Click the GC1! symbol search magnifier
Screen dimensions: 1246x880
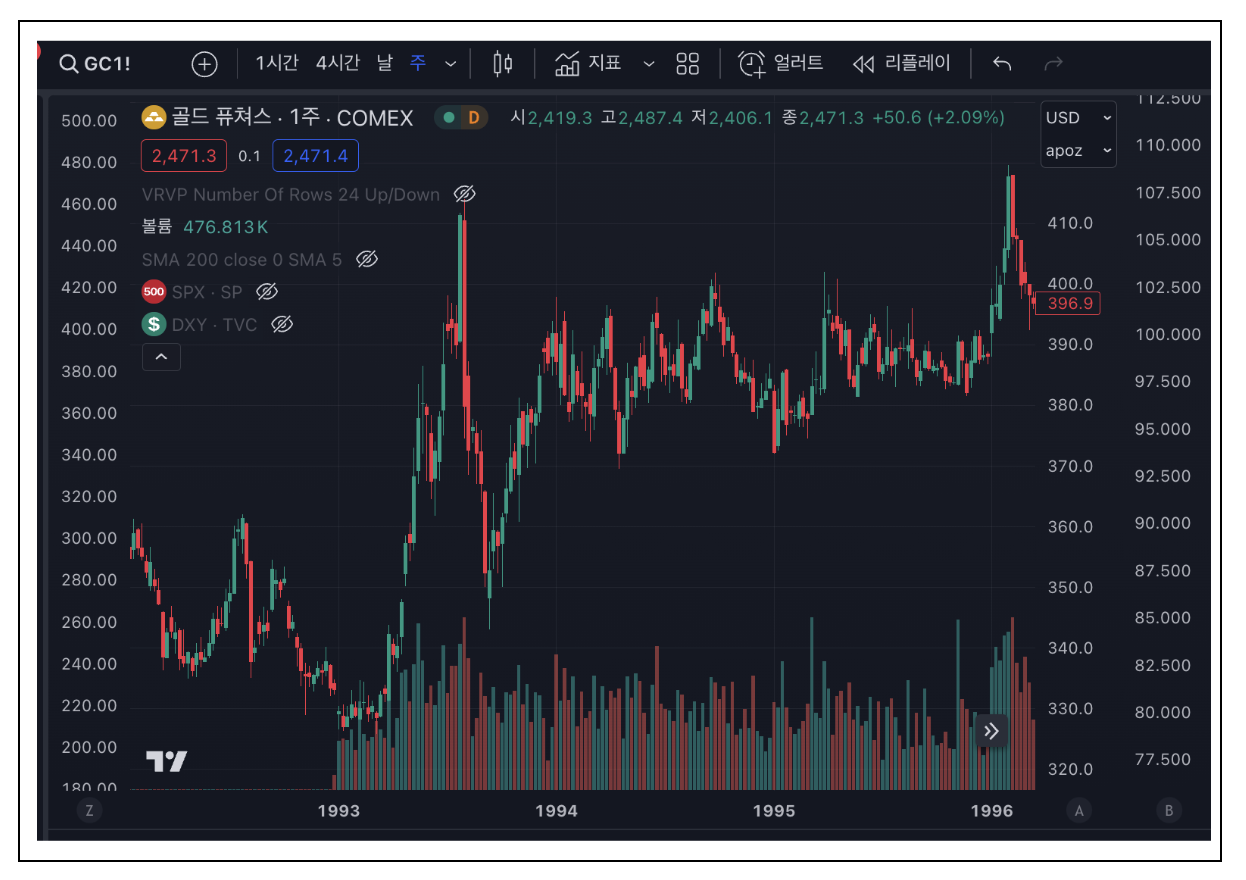pos(68,64)
